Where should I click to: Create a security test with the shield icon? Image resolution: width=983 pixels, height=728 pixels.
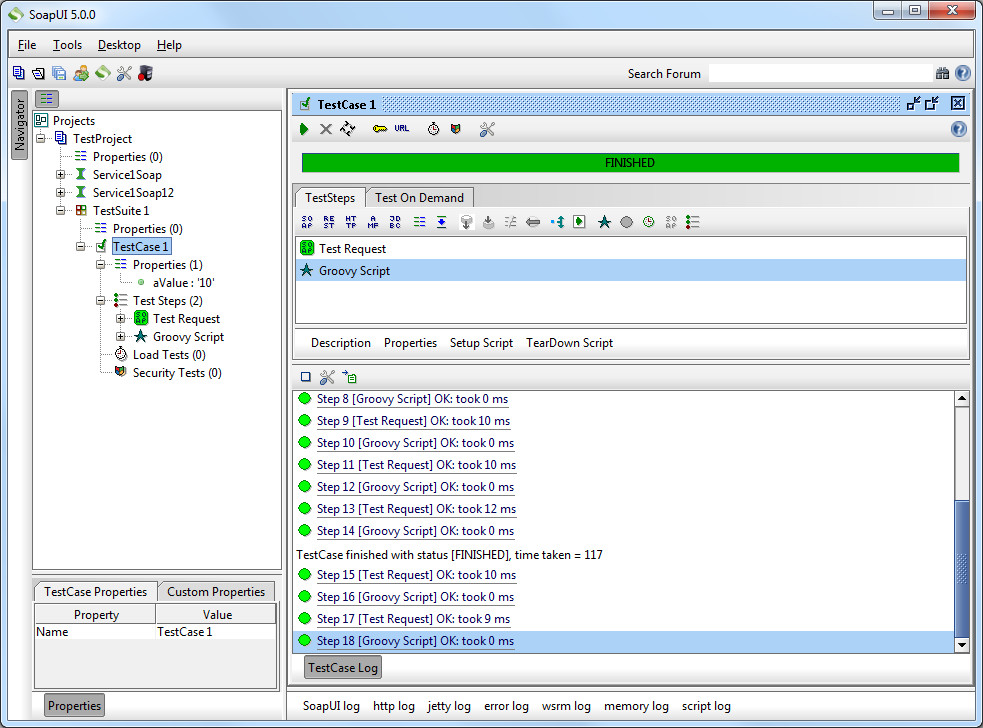click(456, 129)
